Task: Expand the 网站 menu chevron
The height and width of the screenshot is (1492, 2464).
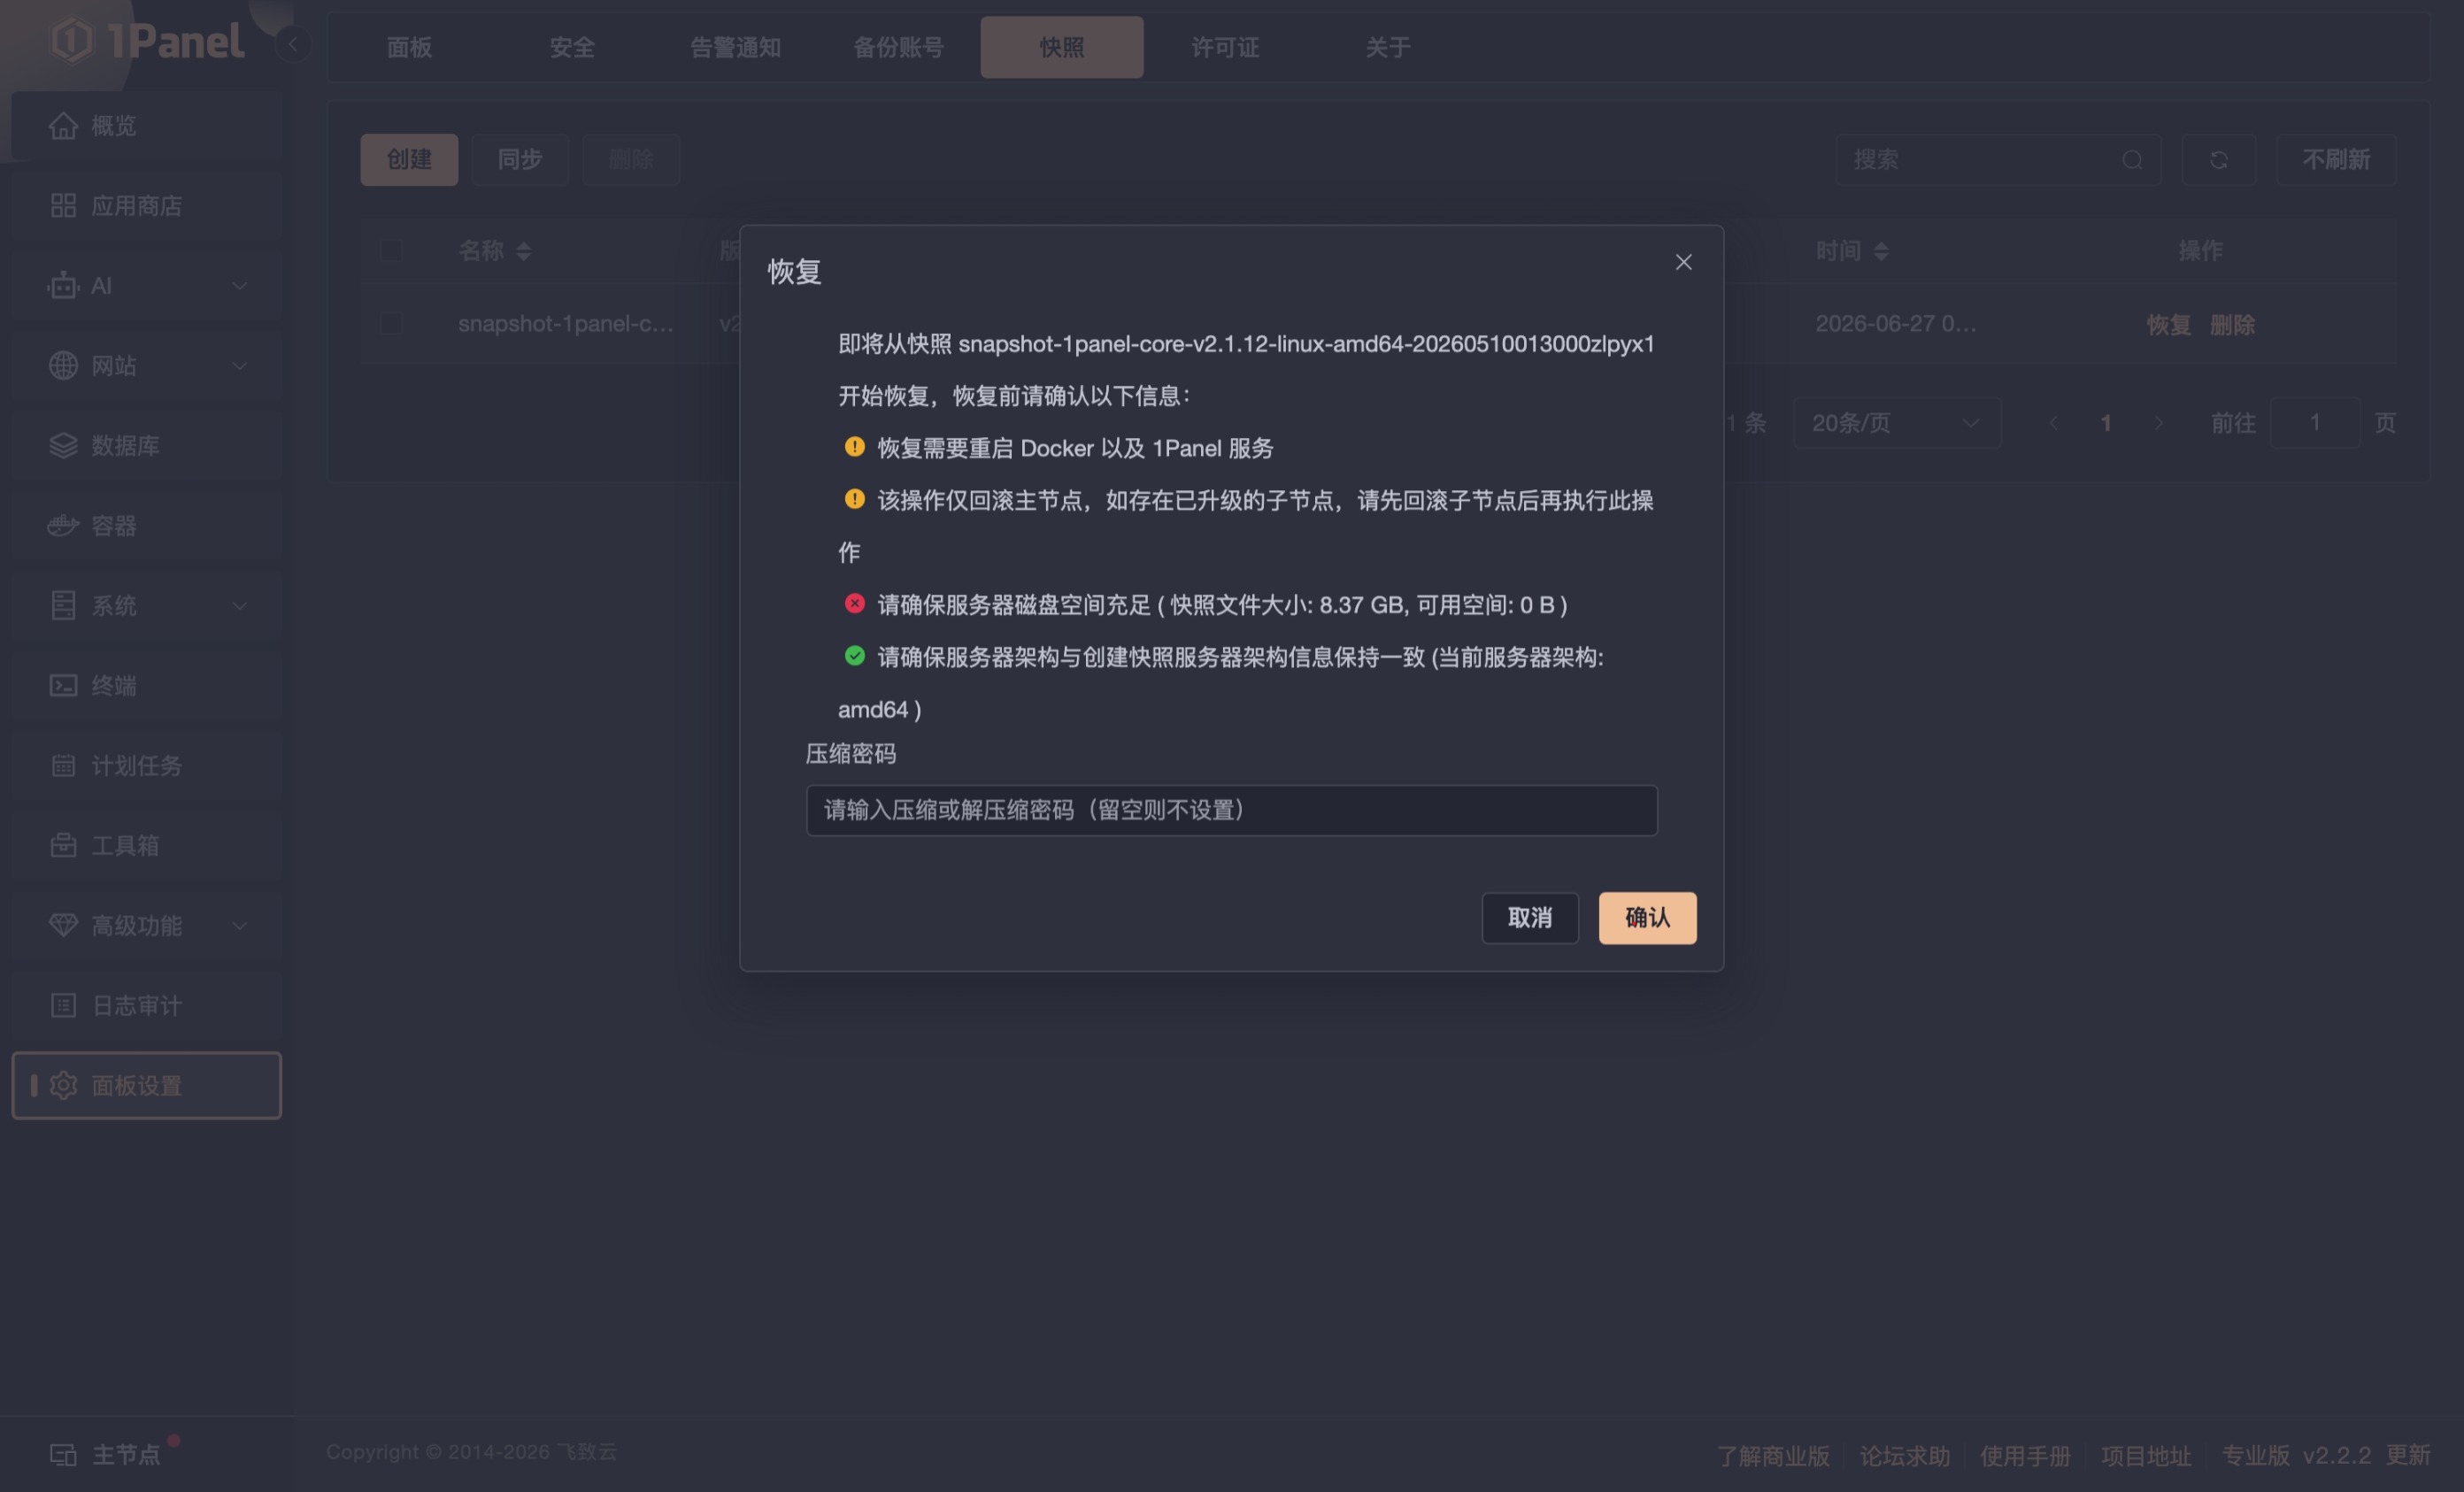Action: pyautogui.click(x=240, y=366)
